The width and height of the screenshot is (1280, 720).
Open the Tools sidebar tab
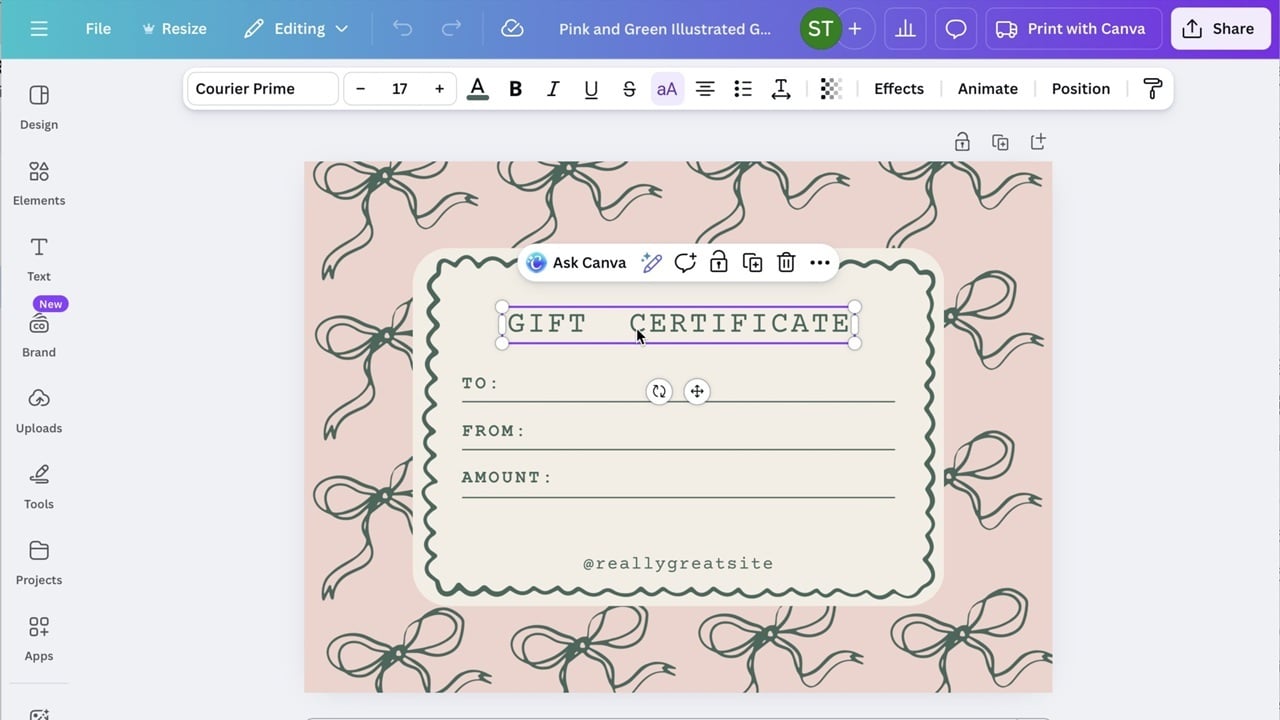pos(39,488)
